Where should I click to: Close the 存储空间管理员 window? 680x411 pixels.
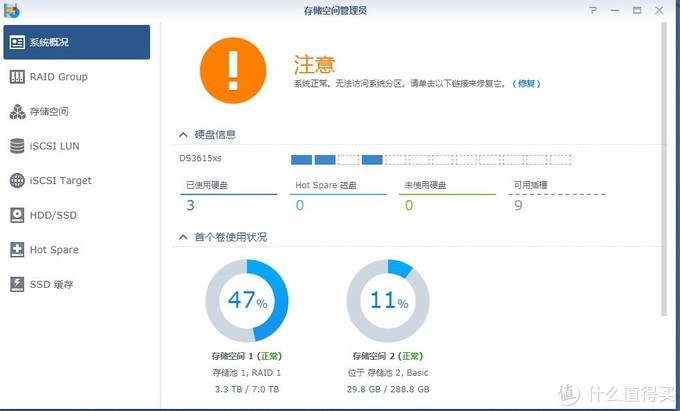(659, 10)
